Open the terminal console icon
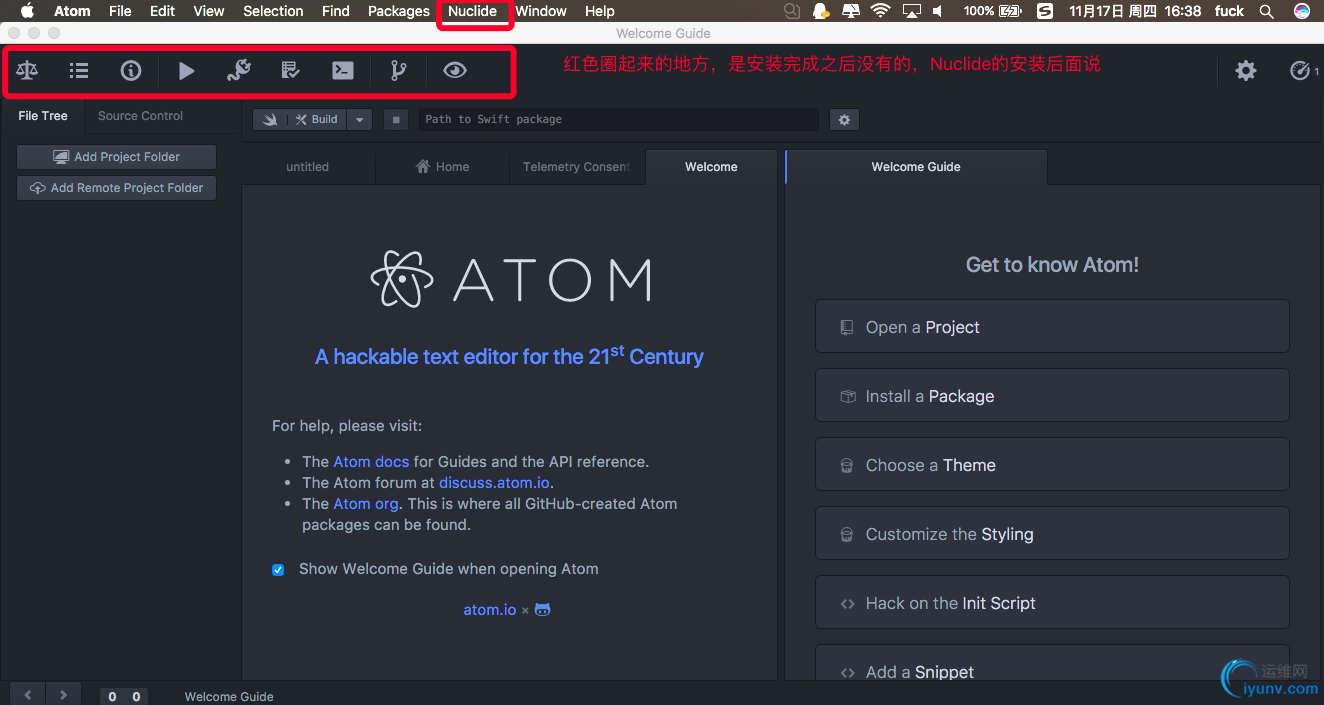 342,71
